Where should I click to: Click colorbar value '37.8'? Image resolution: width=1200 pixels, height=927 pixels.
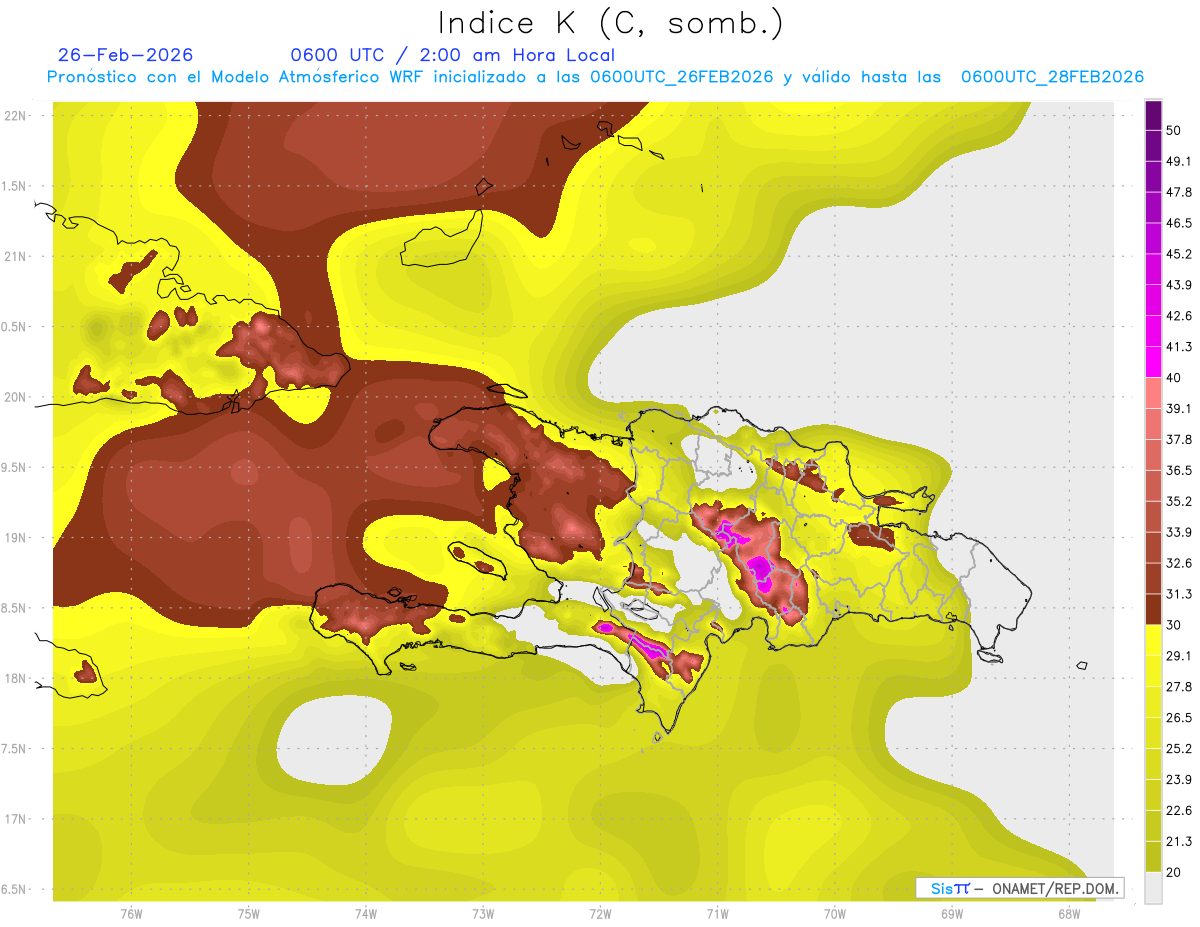point(1179,440)
